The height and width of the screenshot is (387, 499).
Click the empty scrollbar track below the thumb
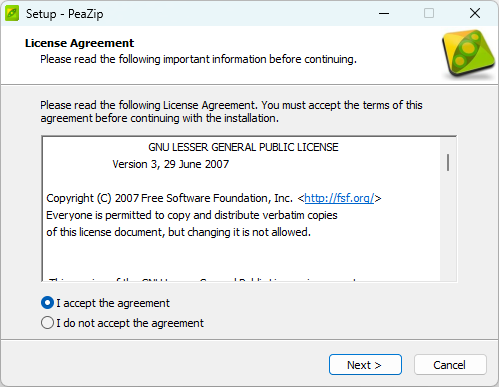(448, 227)
